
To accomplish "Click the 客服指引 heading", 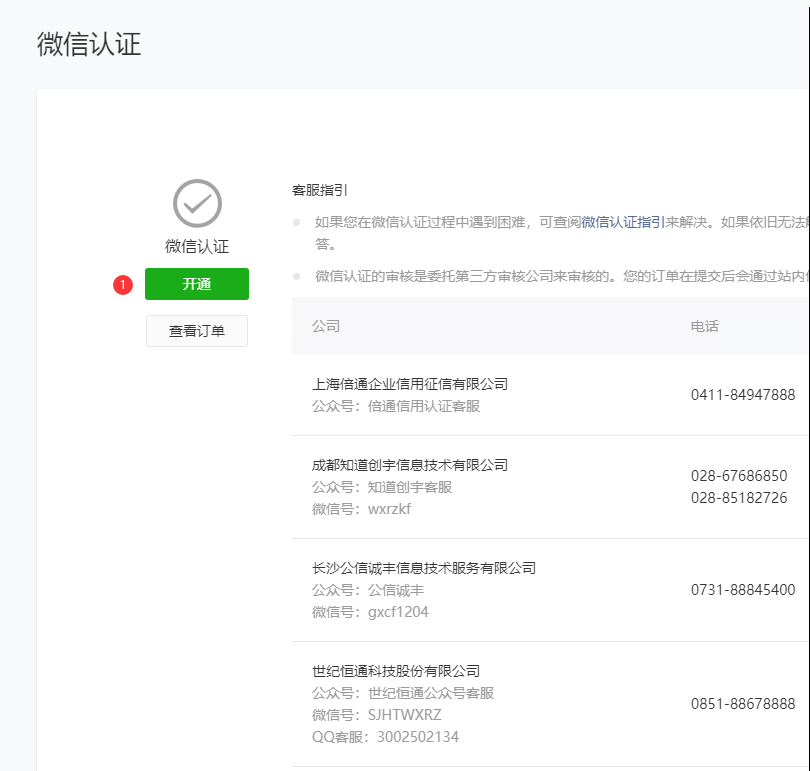I will coord(320,191).
